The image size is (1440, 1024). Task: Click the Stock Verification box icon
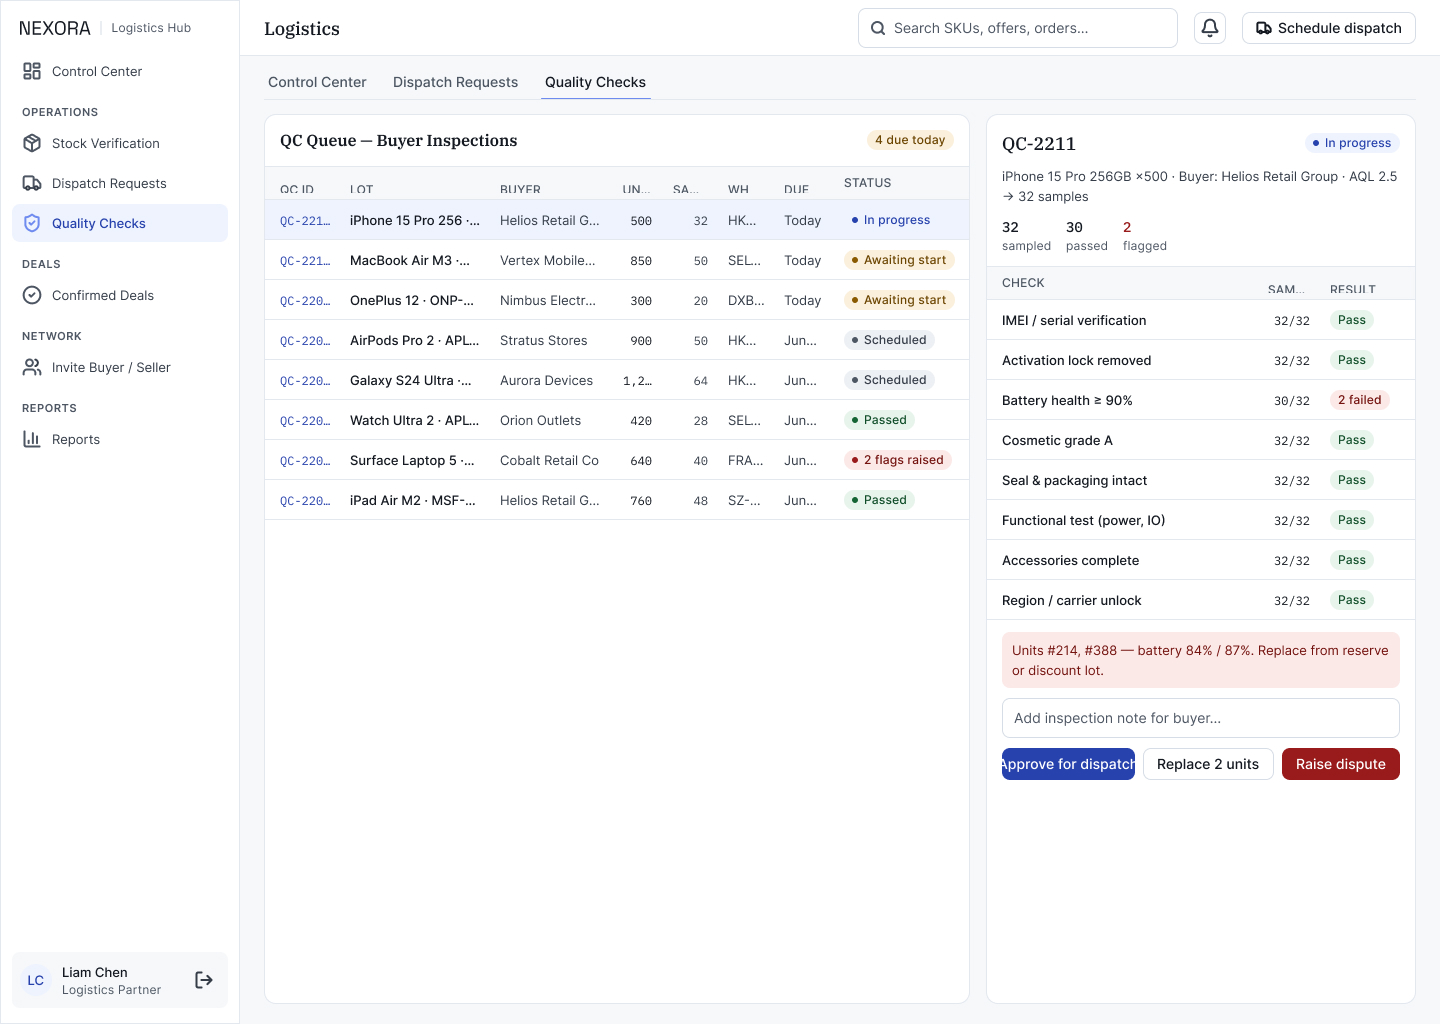pyautogui.click(x=32, y=143)
